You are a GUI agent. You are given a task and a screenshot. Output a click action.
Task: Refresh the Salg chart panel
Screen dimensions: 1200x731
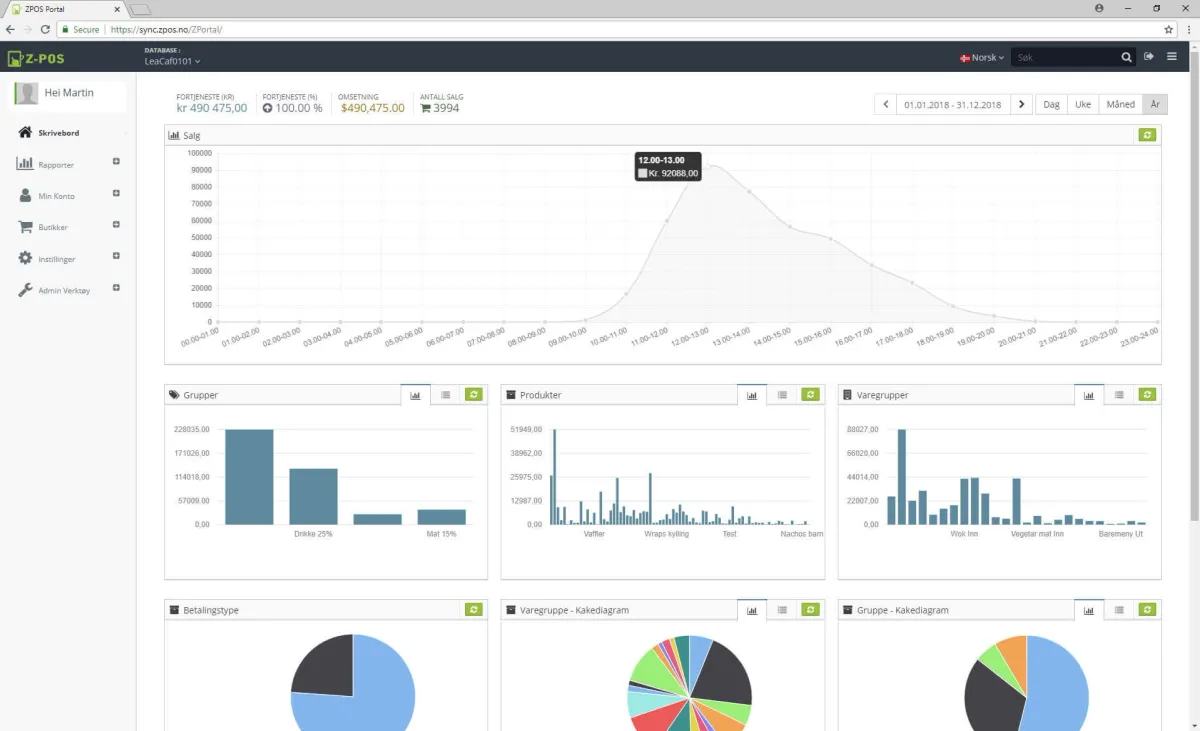click(1147, 135)
